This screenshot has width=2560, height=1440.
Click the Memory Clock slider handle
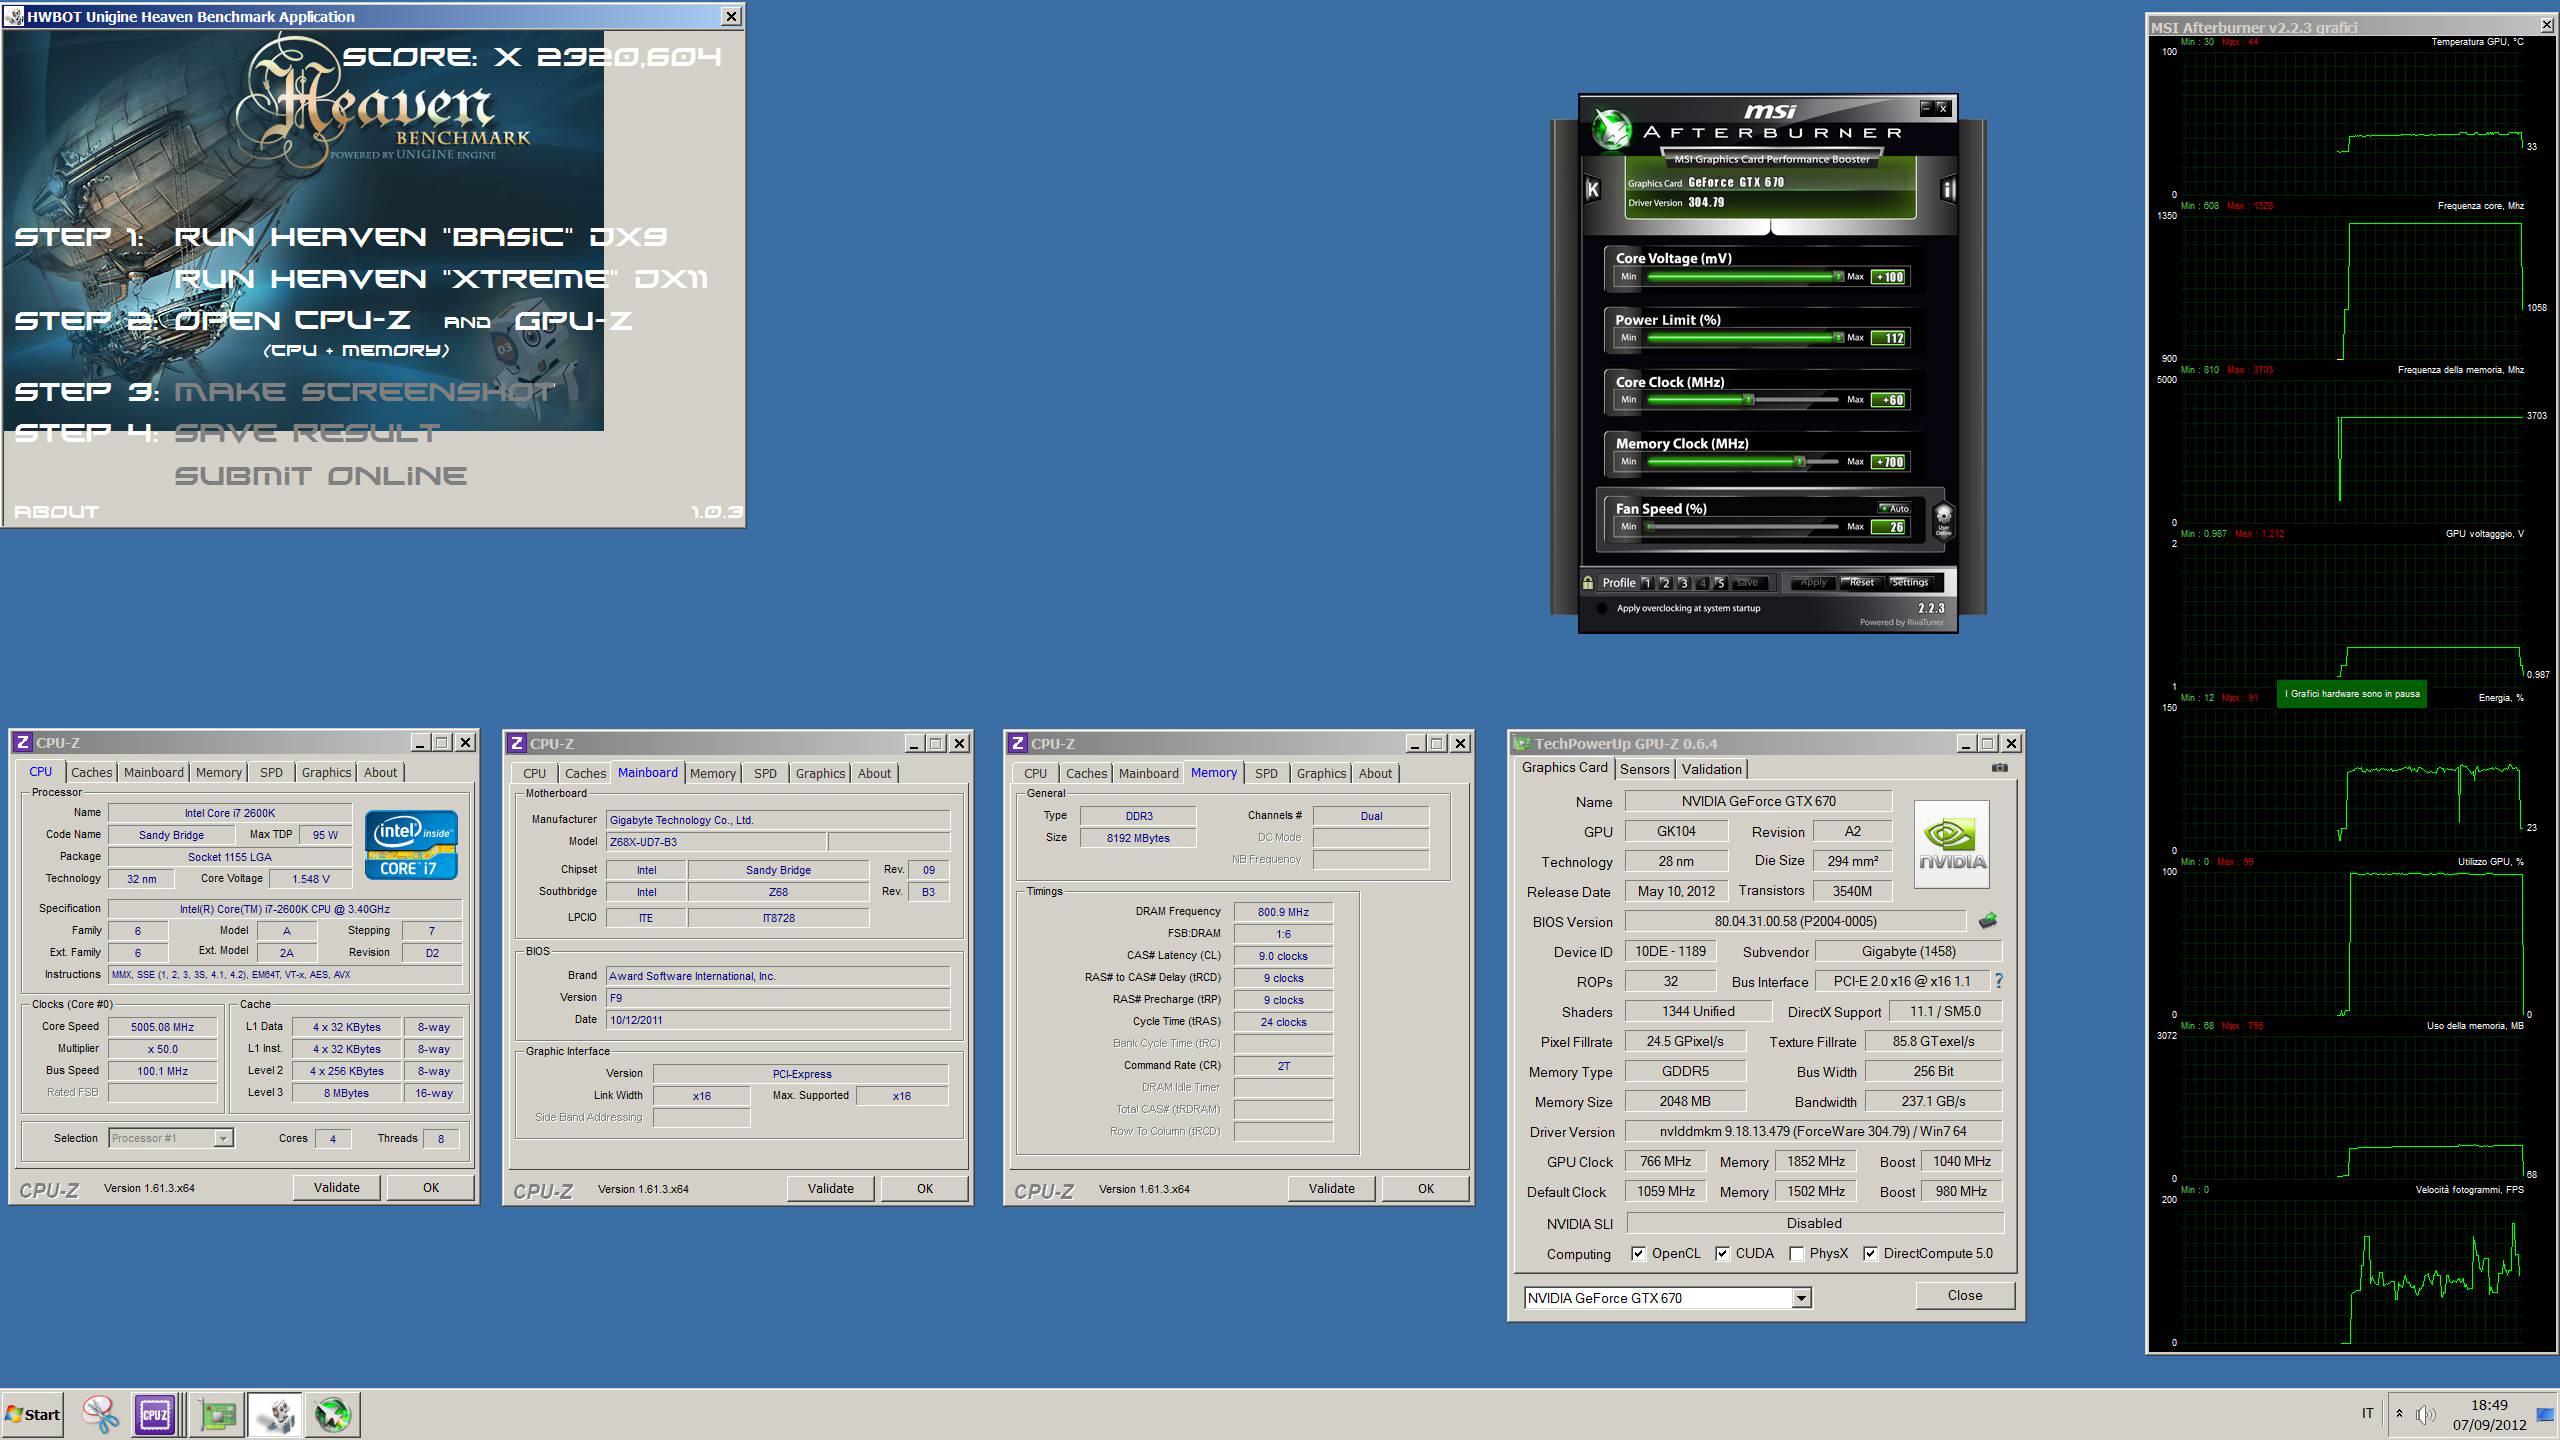[1799, 462]
